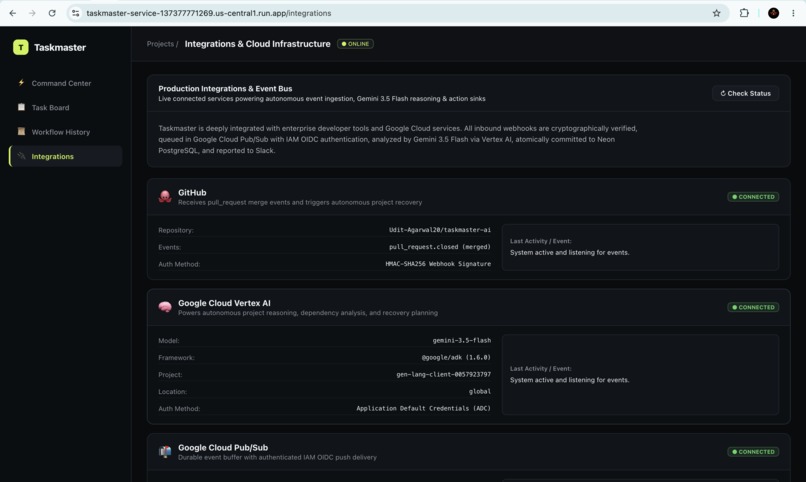Click model value gemini-3.5-flash

click(x=462, y=340)
